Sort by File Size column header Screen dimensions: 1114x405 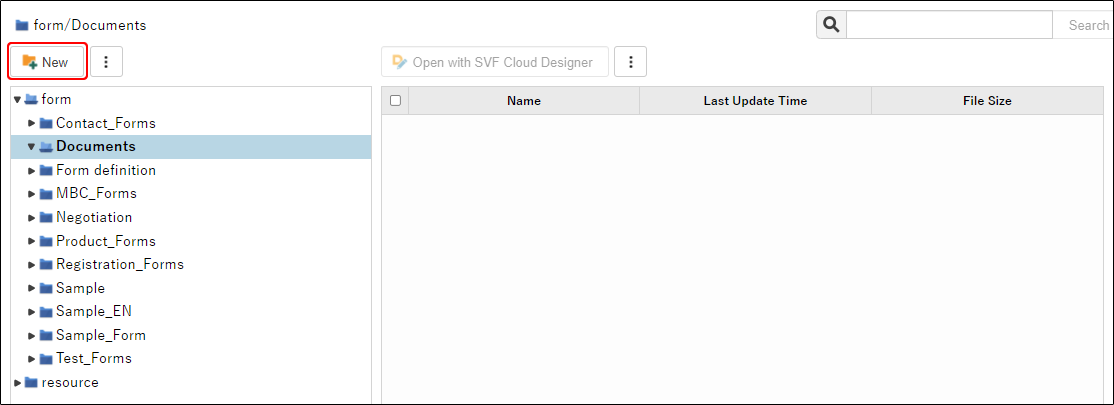click(987, 101)
